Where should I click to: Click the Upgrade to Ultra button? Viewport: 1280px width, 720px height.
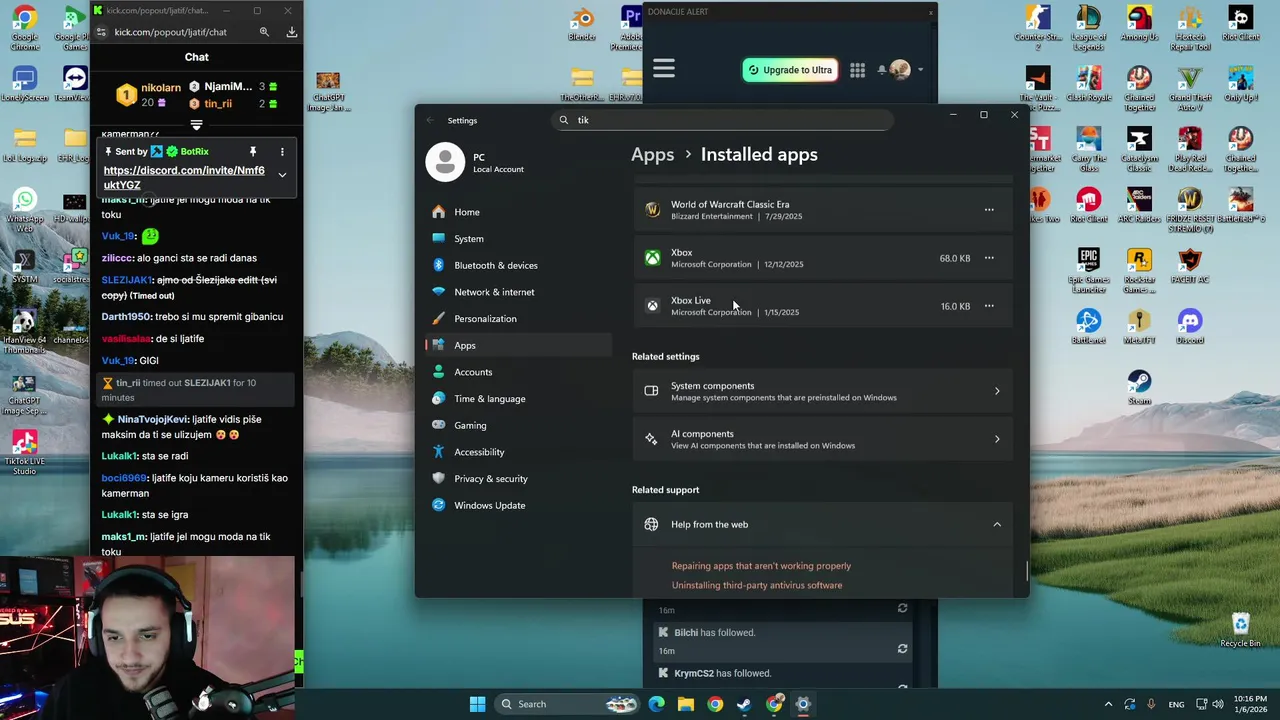pyautogui.click(x=790, y=70)
